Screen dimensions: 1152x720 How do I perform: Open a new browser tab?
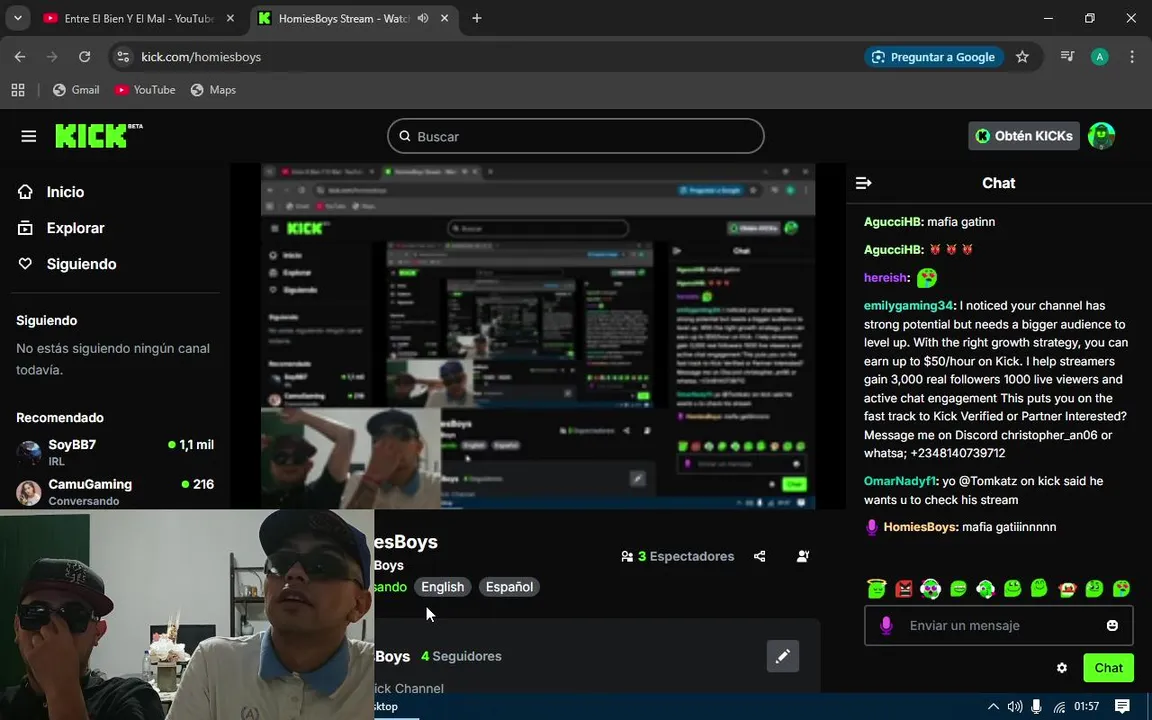click(477, 18)
